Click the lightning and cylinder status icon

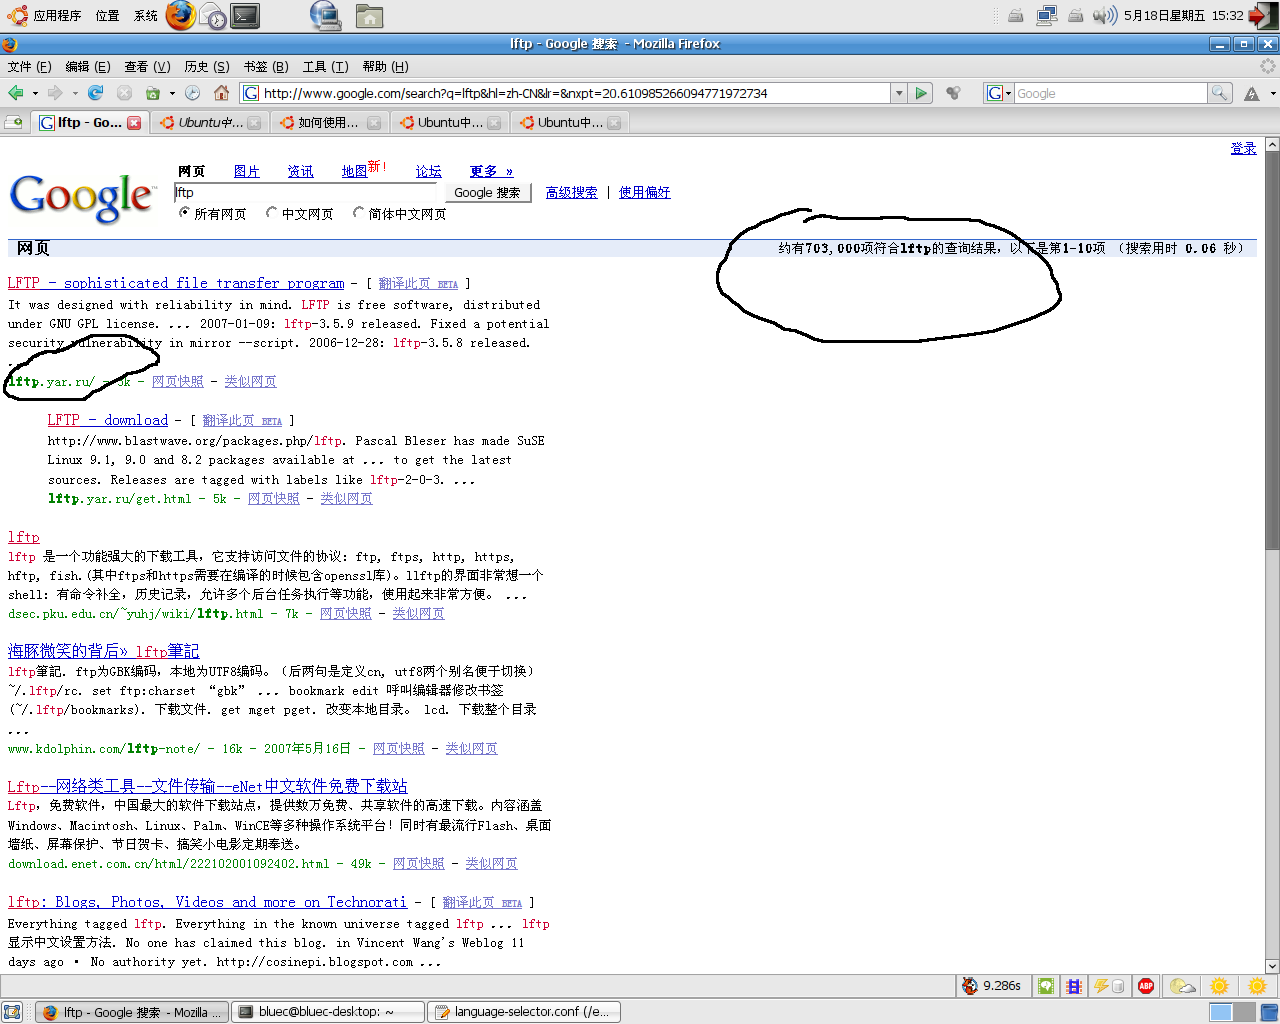click(x=1109, y=986)
